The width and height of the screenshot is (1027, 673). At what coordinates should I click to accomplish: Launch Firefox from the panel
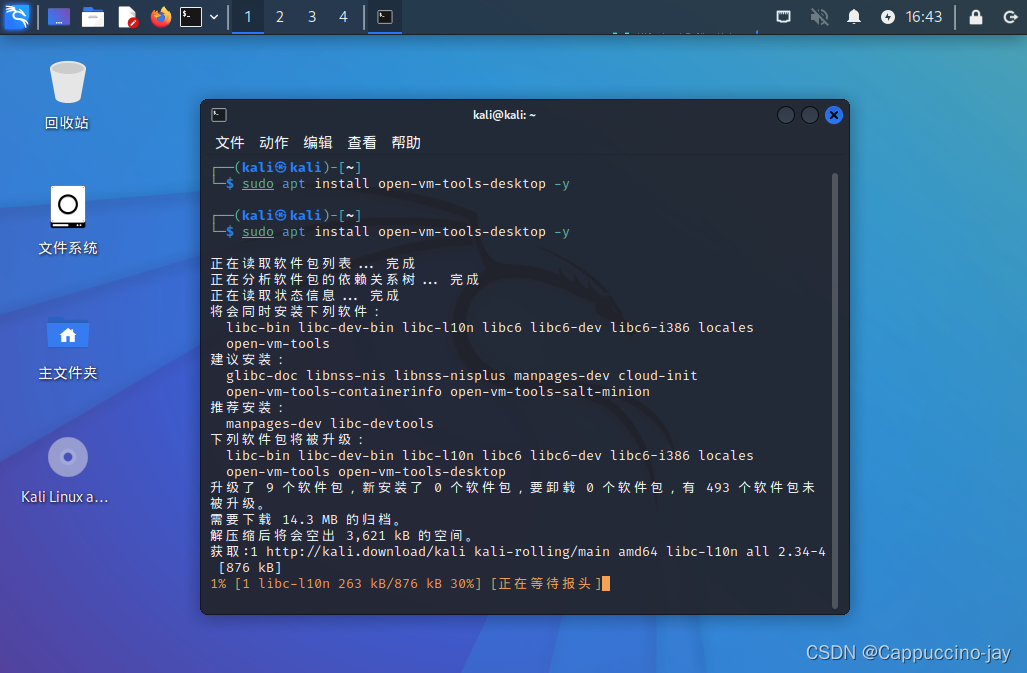tap(160, 17)
